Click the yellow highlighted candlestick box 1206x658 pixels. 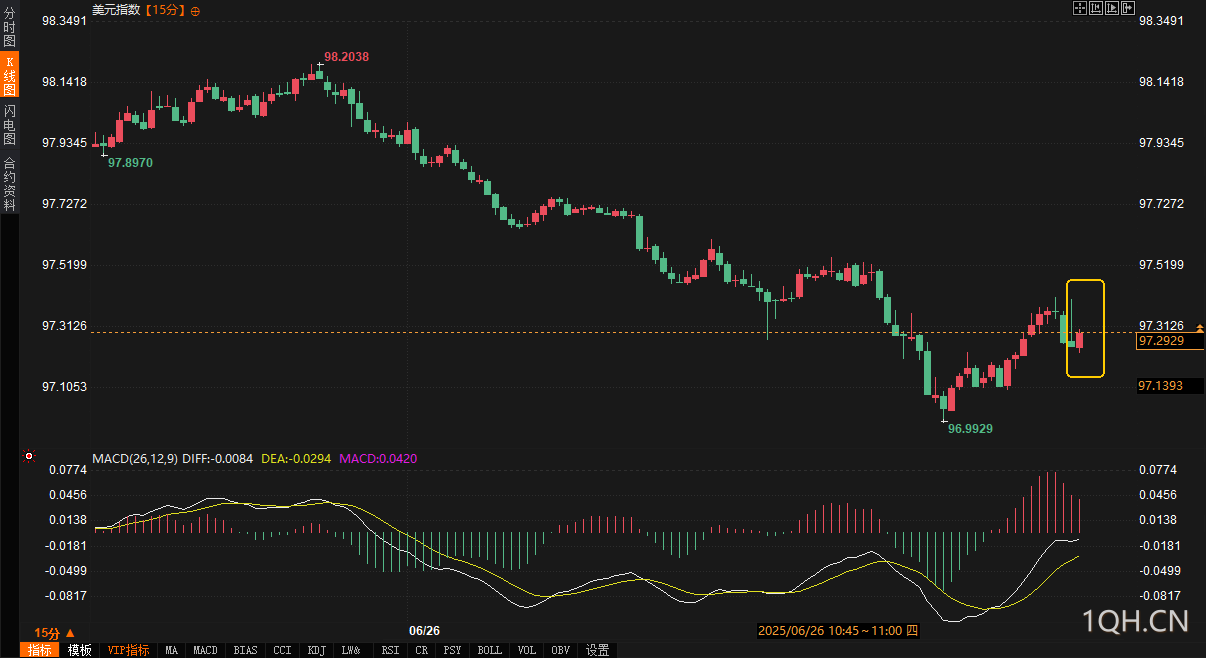coord(1085,328)
